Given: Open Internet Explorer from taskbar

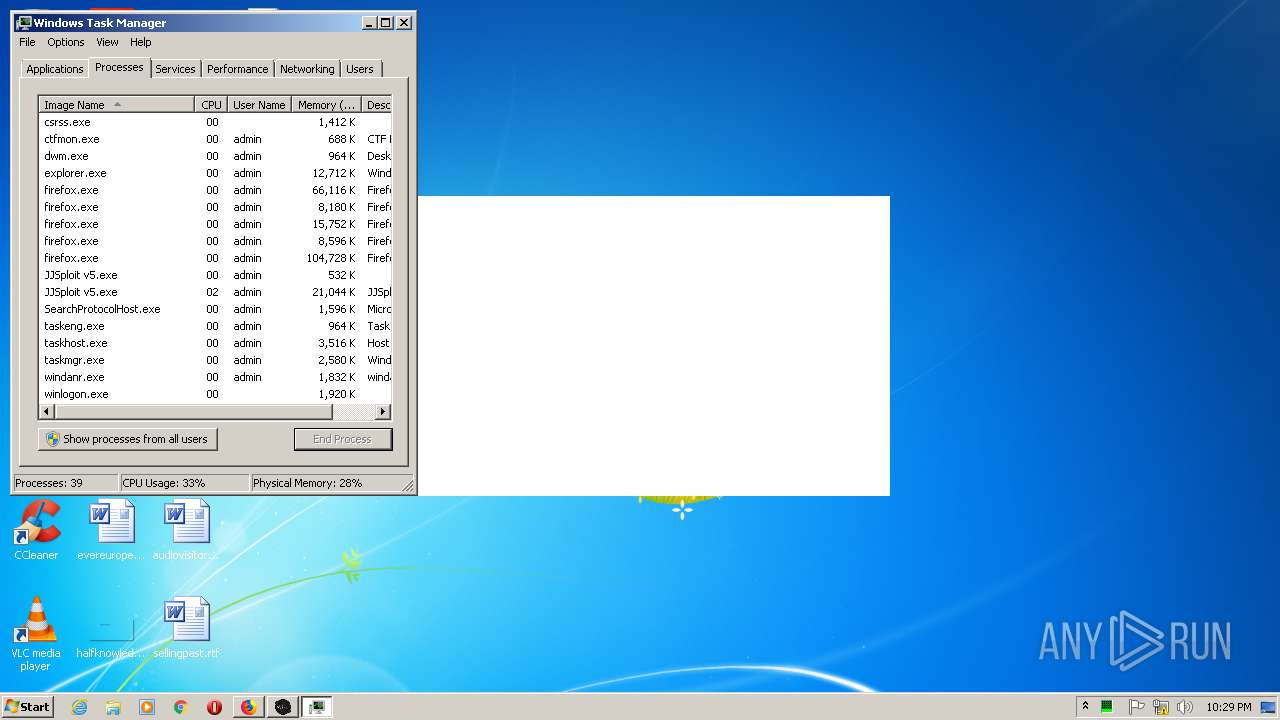Looking at the screenshot, I should click(80, 707).
